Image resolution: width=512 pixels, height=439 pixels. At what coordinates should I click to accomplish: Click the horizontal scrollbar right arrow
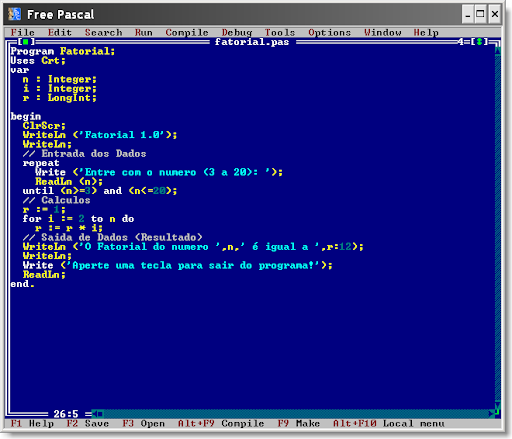point(492,414)
